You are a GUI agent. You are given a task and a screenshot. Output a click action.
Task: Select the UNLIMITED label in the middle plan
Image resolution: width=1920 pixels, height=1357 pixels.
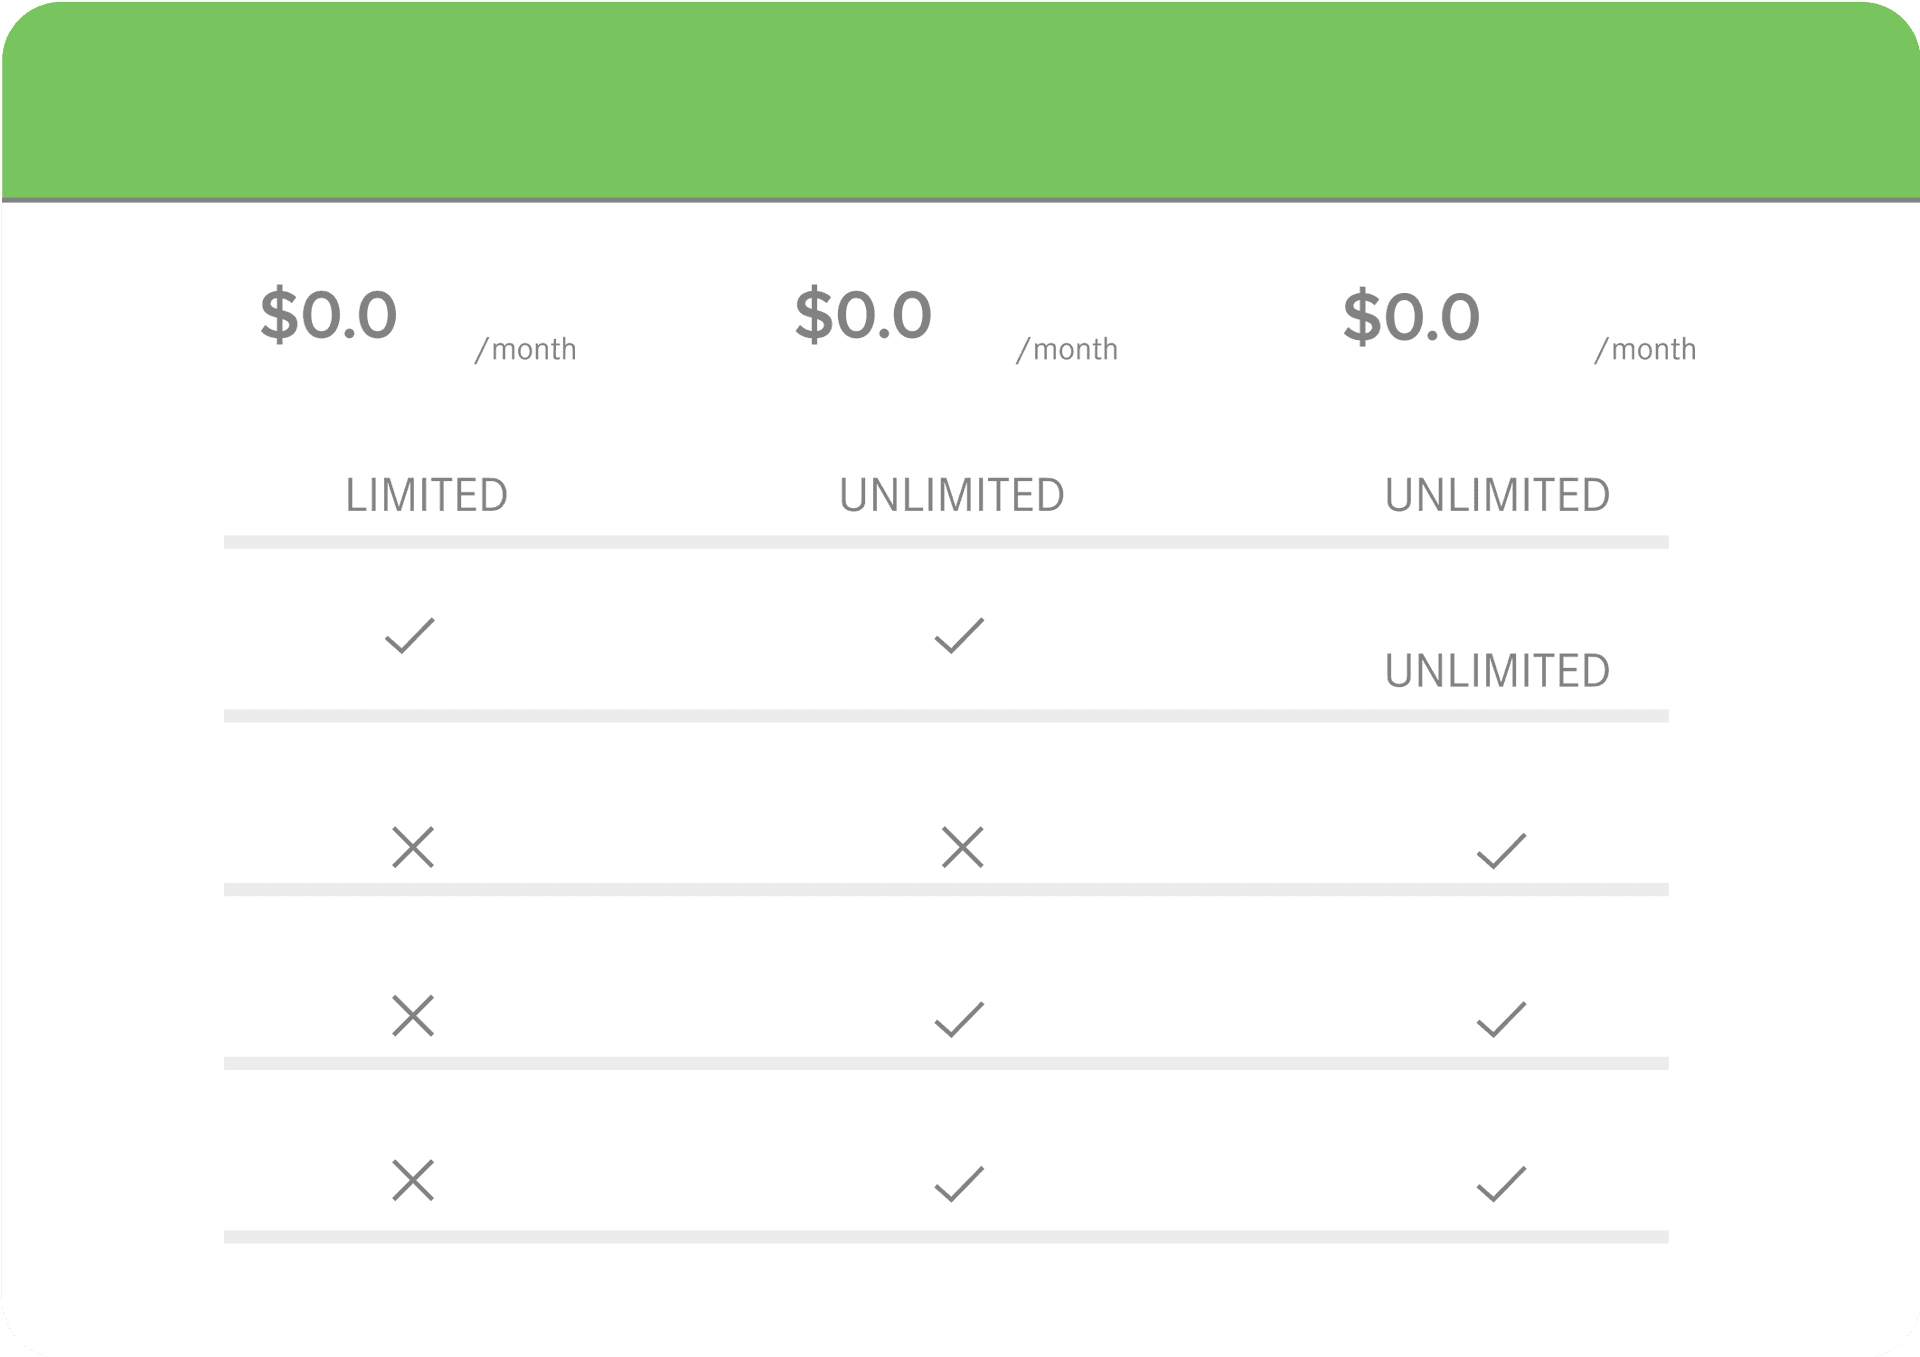pyautogui.click(x=951, y=495)
